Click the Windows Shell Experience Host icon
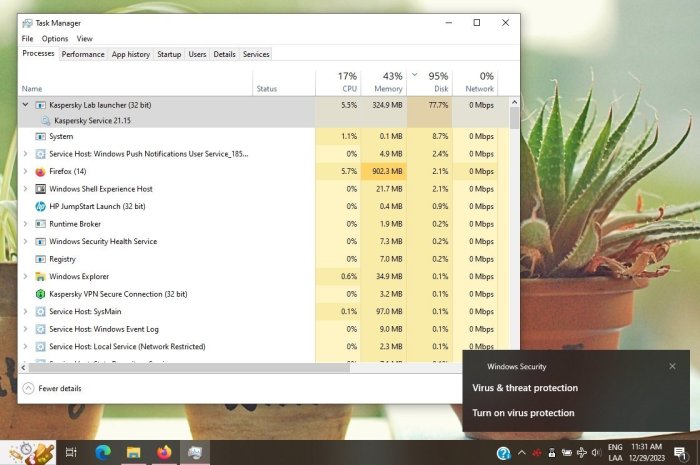Screen dimensions: 700x465 40,189
